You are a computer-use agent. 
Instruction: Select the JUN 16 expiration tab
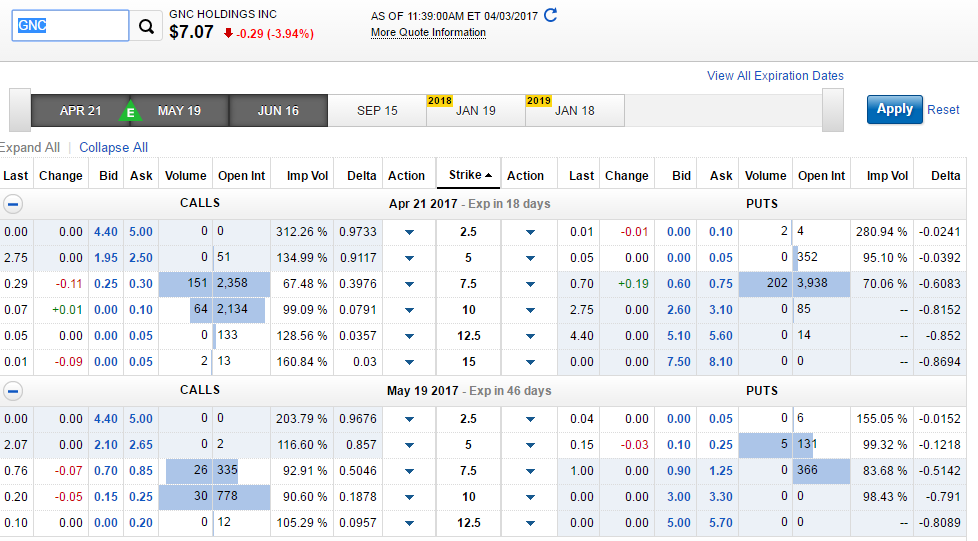coord(278,110)
